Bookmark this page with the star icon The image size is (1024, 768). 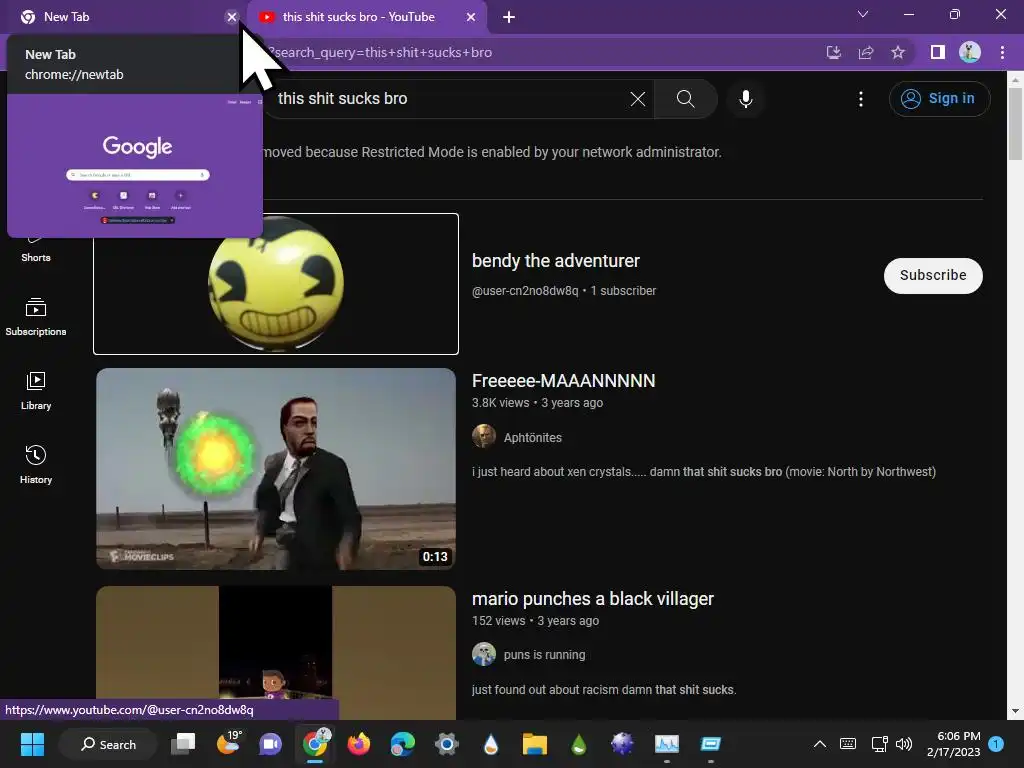[898, 52]
